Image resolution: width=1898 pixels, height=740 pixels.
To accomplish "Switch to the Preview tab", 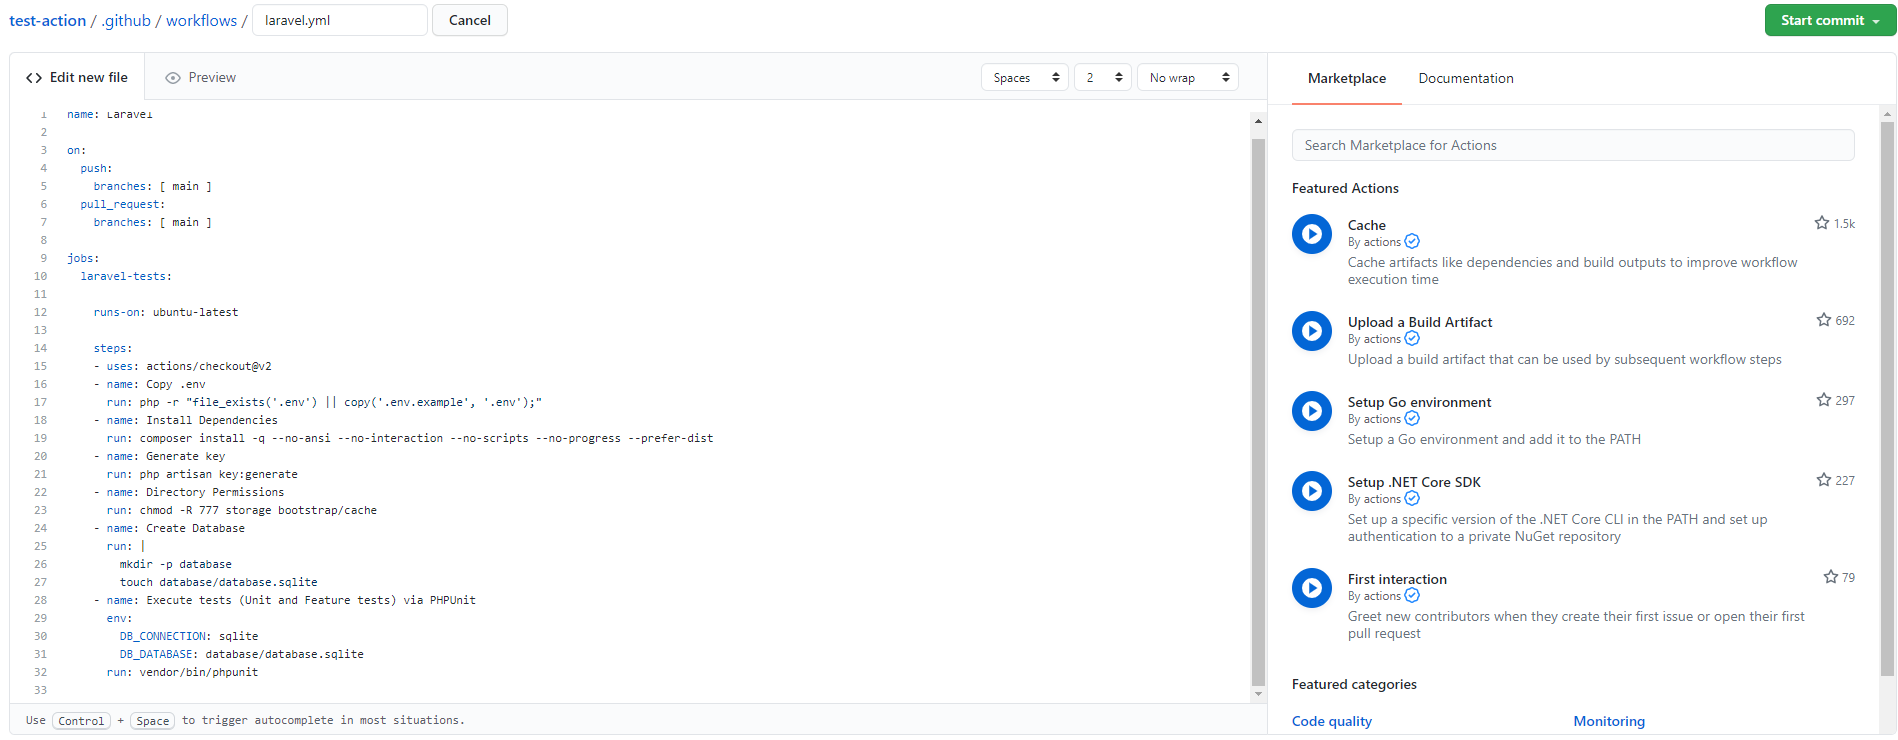I will [x=201, y=77].
